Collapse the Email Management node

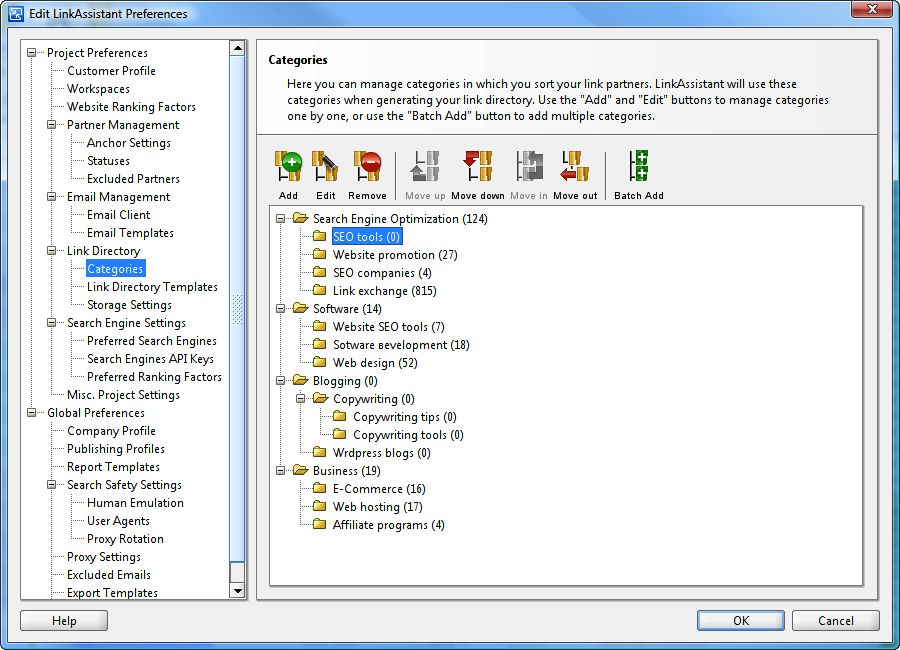click(52, 196)
